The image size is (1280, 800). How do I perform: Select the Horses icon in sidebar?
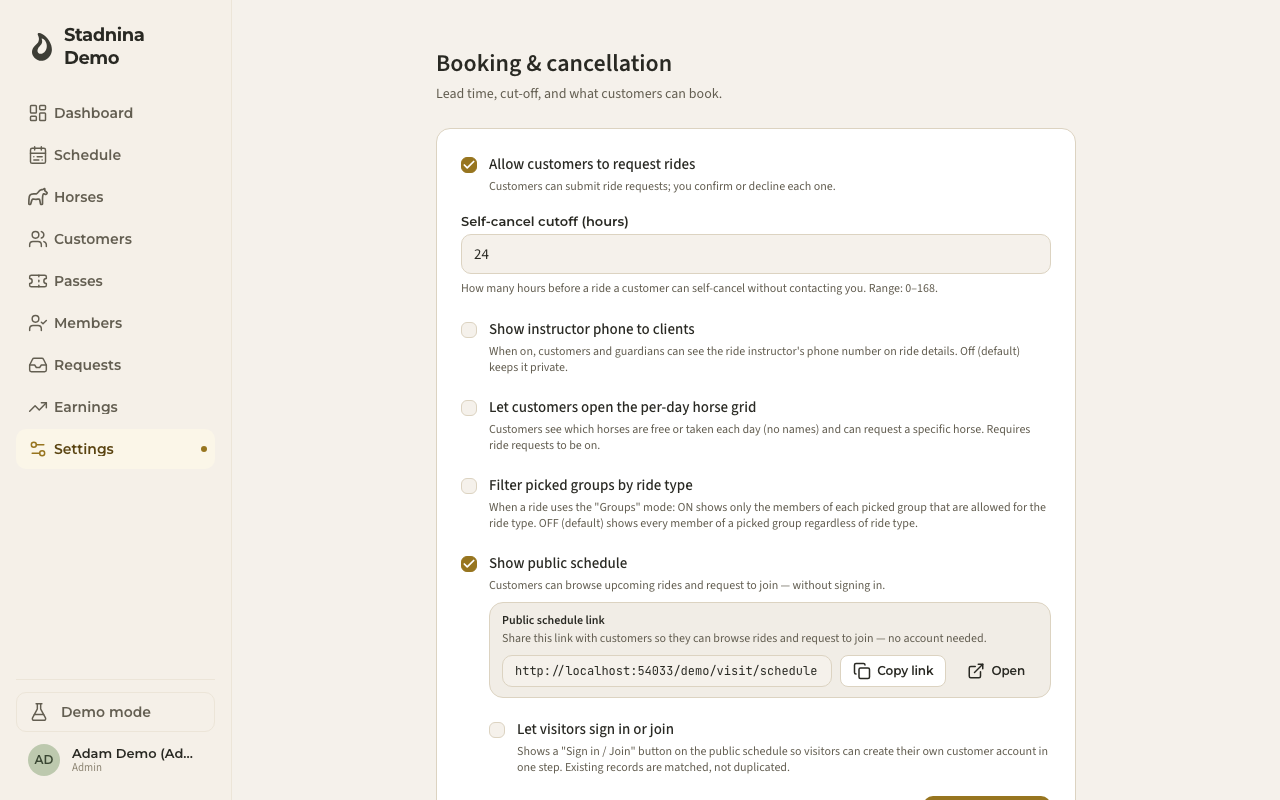pyautogui.click(x=38, y=197)
